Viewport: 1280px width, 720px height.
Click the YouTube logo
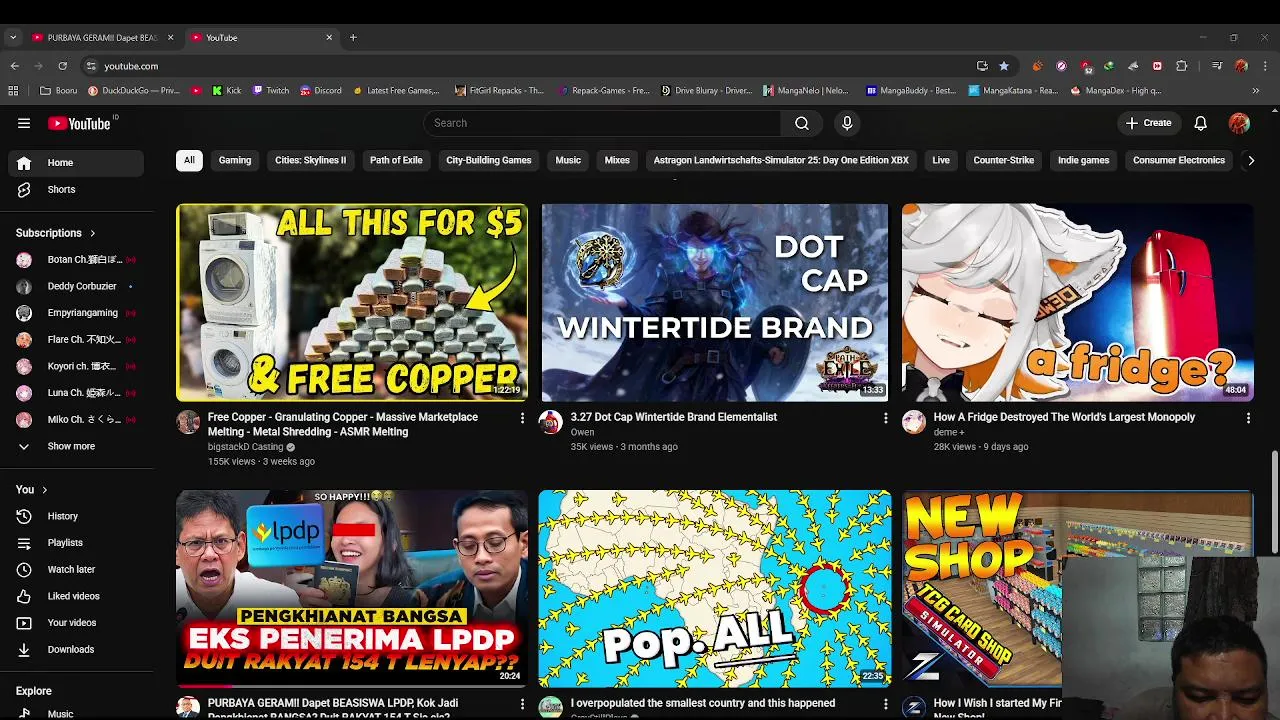[79, 123]
